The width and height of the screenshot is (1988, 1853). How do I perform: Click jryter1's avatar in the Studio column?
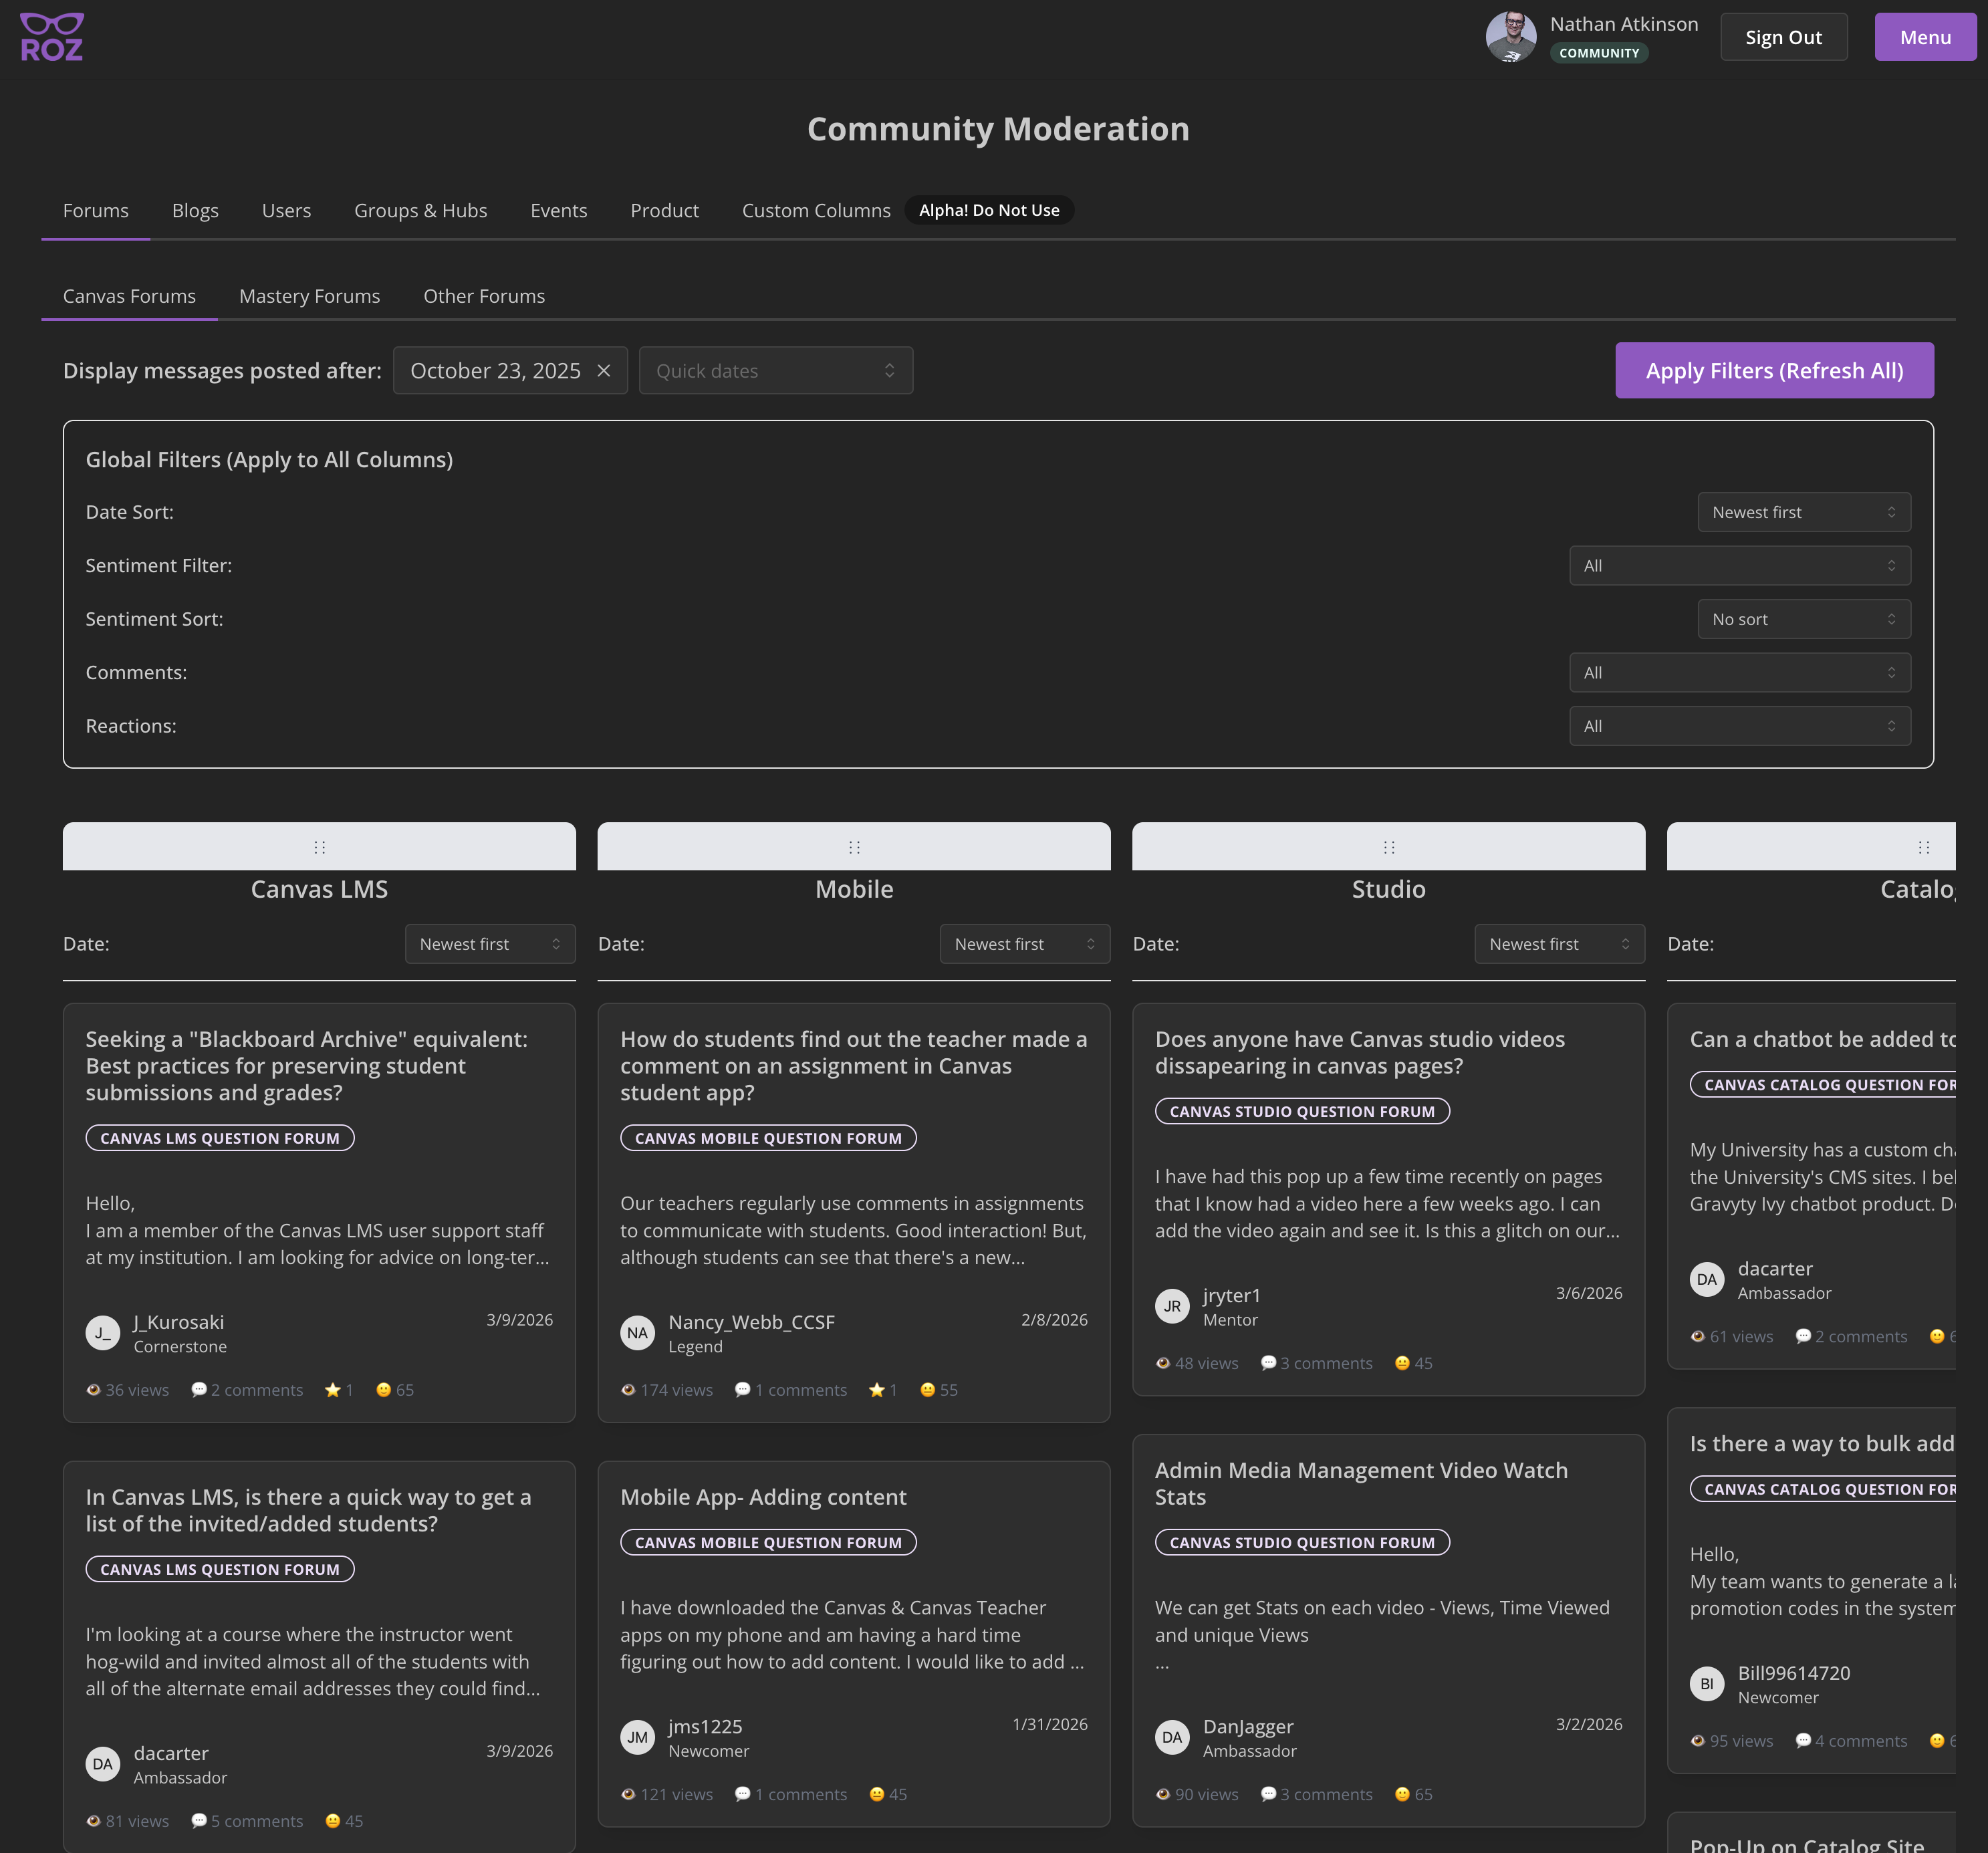[x=1172, y=1306]
